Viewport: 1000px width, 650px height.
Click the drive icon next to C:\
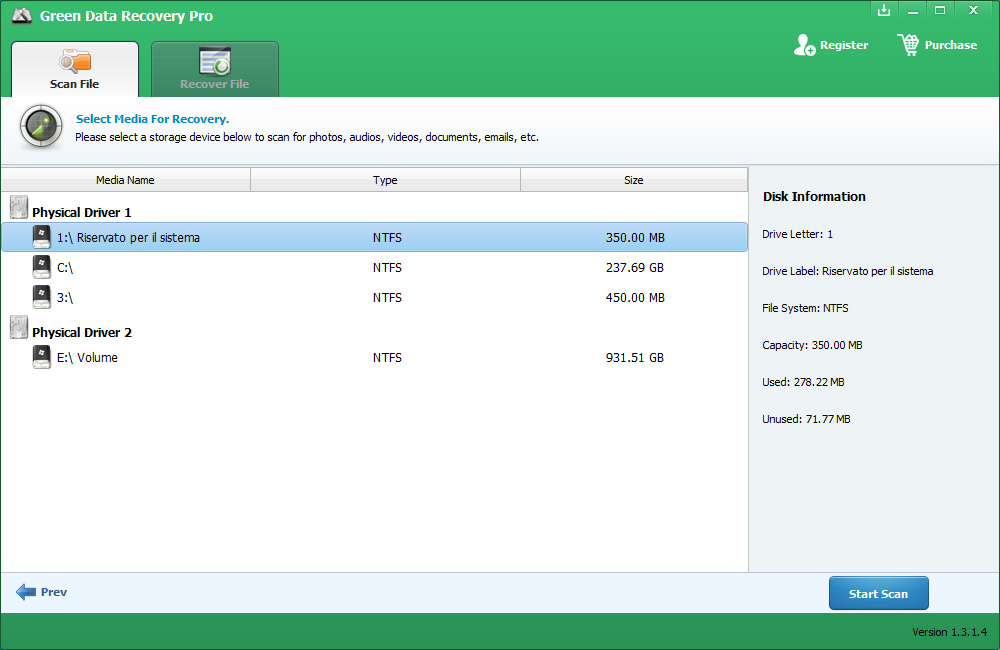(x=41, y=267)
